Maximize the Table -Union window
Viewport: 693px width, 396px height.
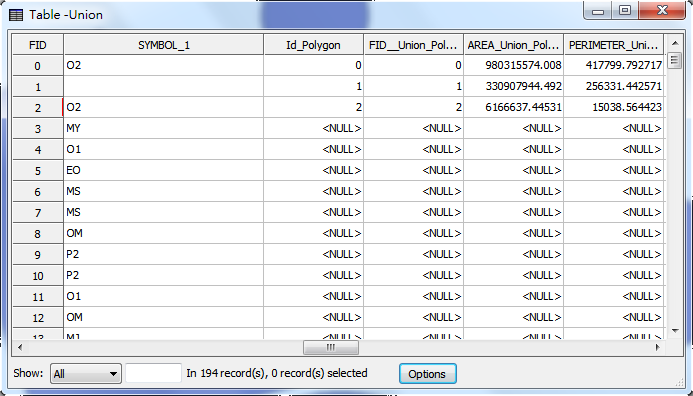624,11
